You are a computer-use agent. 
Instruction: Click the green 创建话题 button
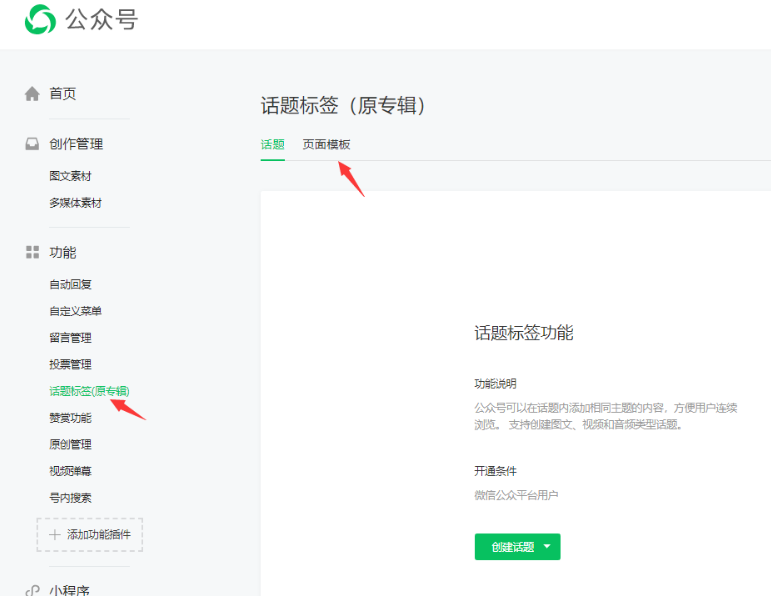point(517,546)
